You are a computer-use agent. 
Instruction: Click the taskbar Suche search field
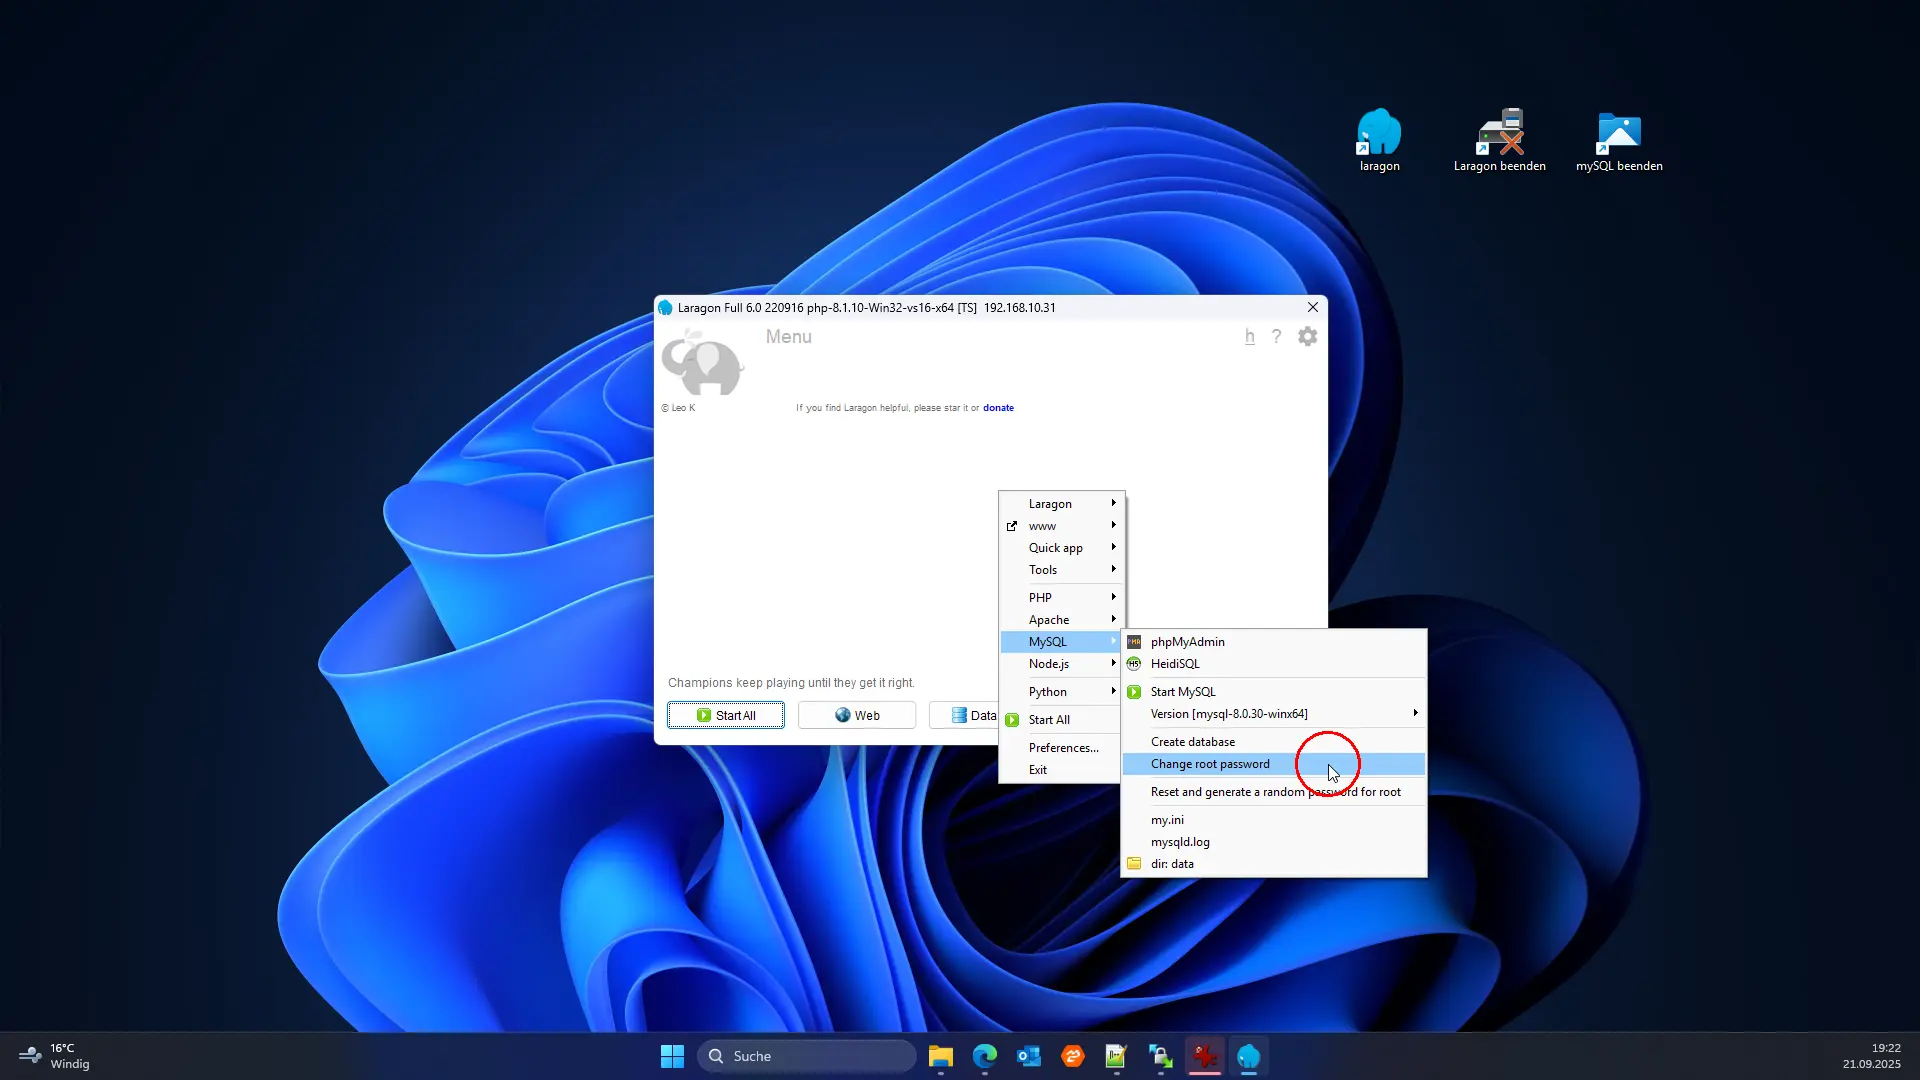click(808, 1056)
